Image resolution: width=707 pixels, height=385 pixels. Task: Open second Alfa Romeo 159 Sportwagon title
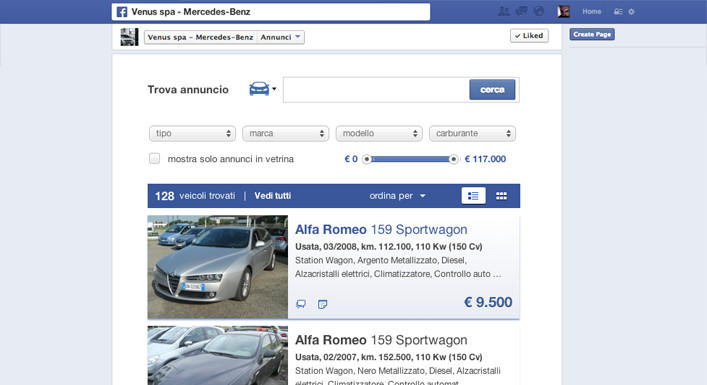pos(381,340)
